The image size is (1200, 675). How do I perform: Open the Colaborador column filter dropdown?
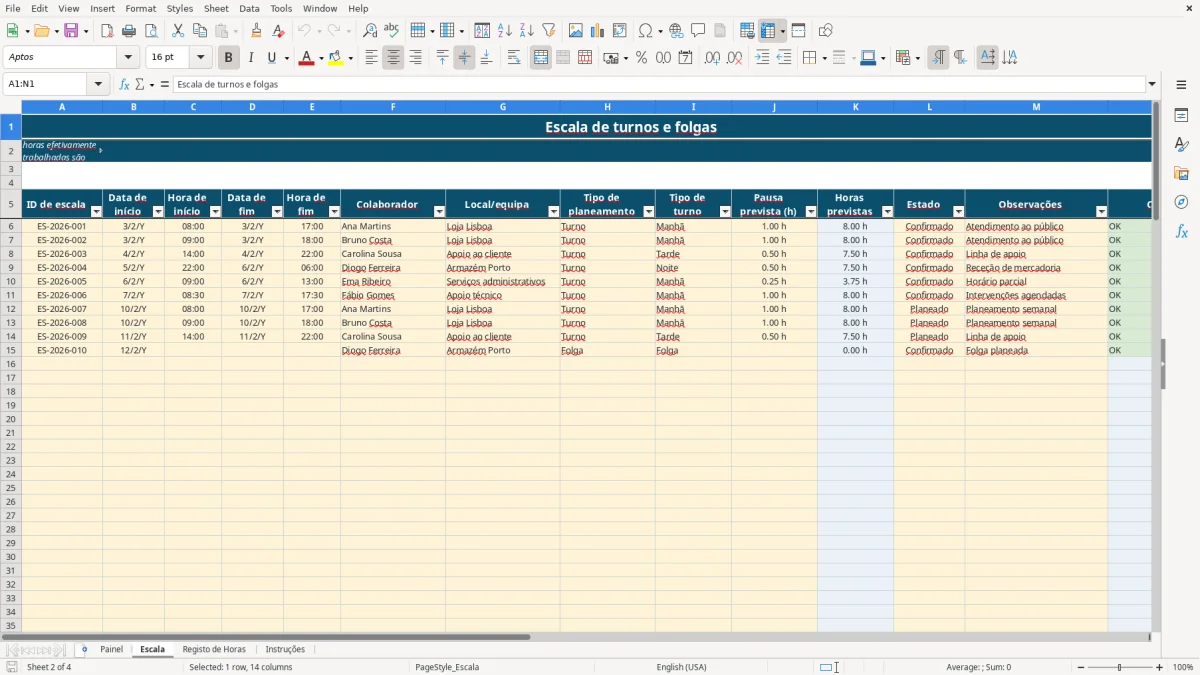439,212
